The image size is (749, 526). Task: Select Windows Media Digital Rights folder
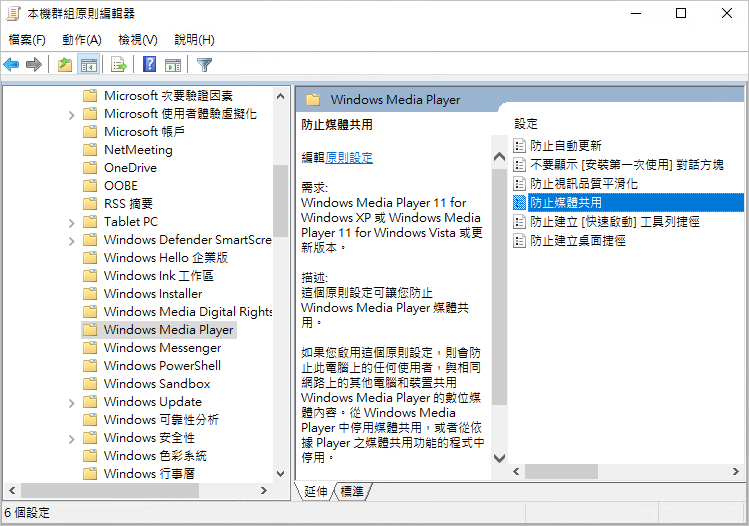pos(188,312)
